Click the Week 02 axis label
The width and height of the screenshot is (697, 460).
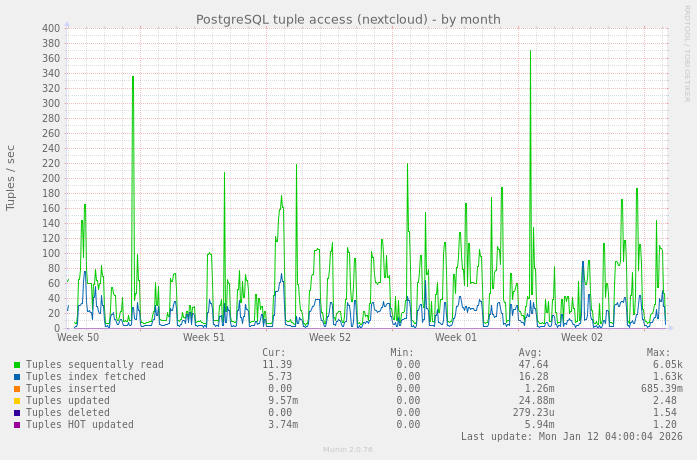[x=582, y=337]
